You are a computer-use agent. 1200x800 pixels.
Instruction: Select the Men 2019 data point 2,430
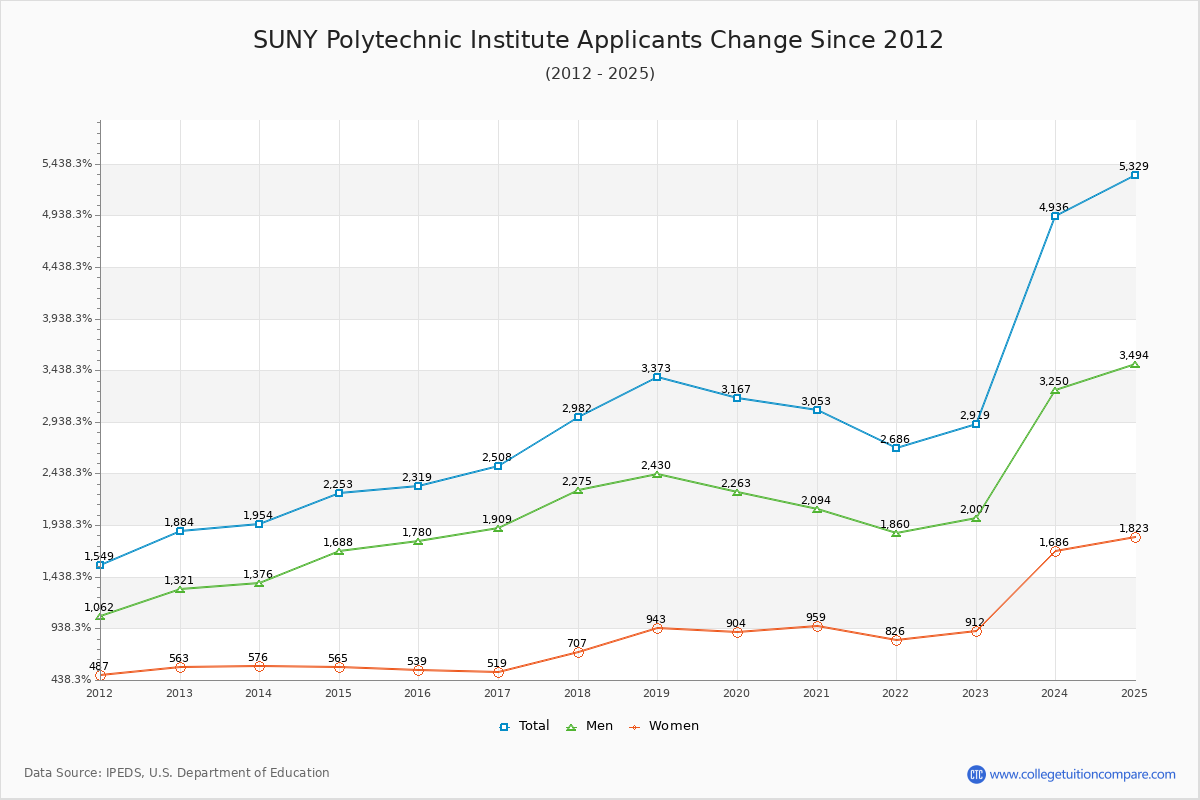[x=657, y=474]
